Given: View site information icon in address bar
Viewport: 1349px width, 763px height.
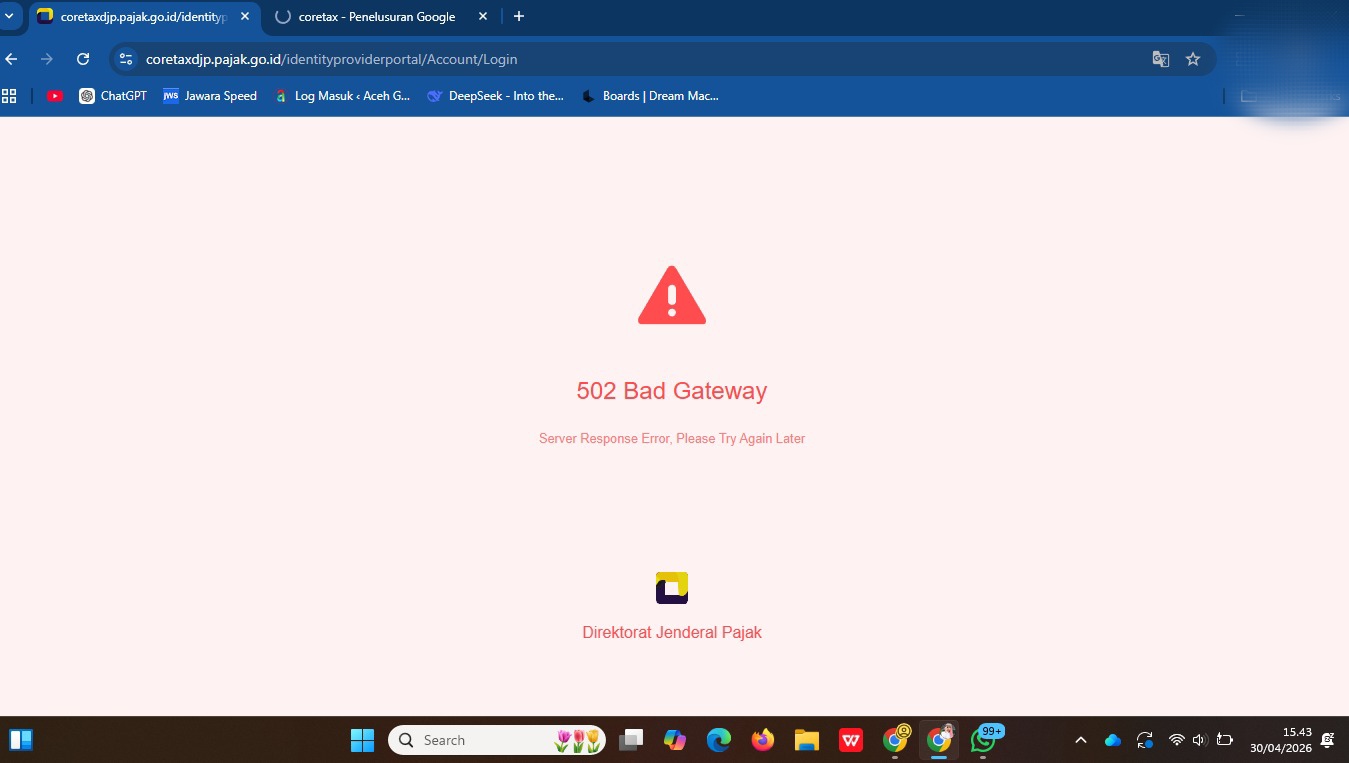Looking at the screenshot, I should coord(126,59).
